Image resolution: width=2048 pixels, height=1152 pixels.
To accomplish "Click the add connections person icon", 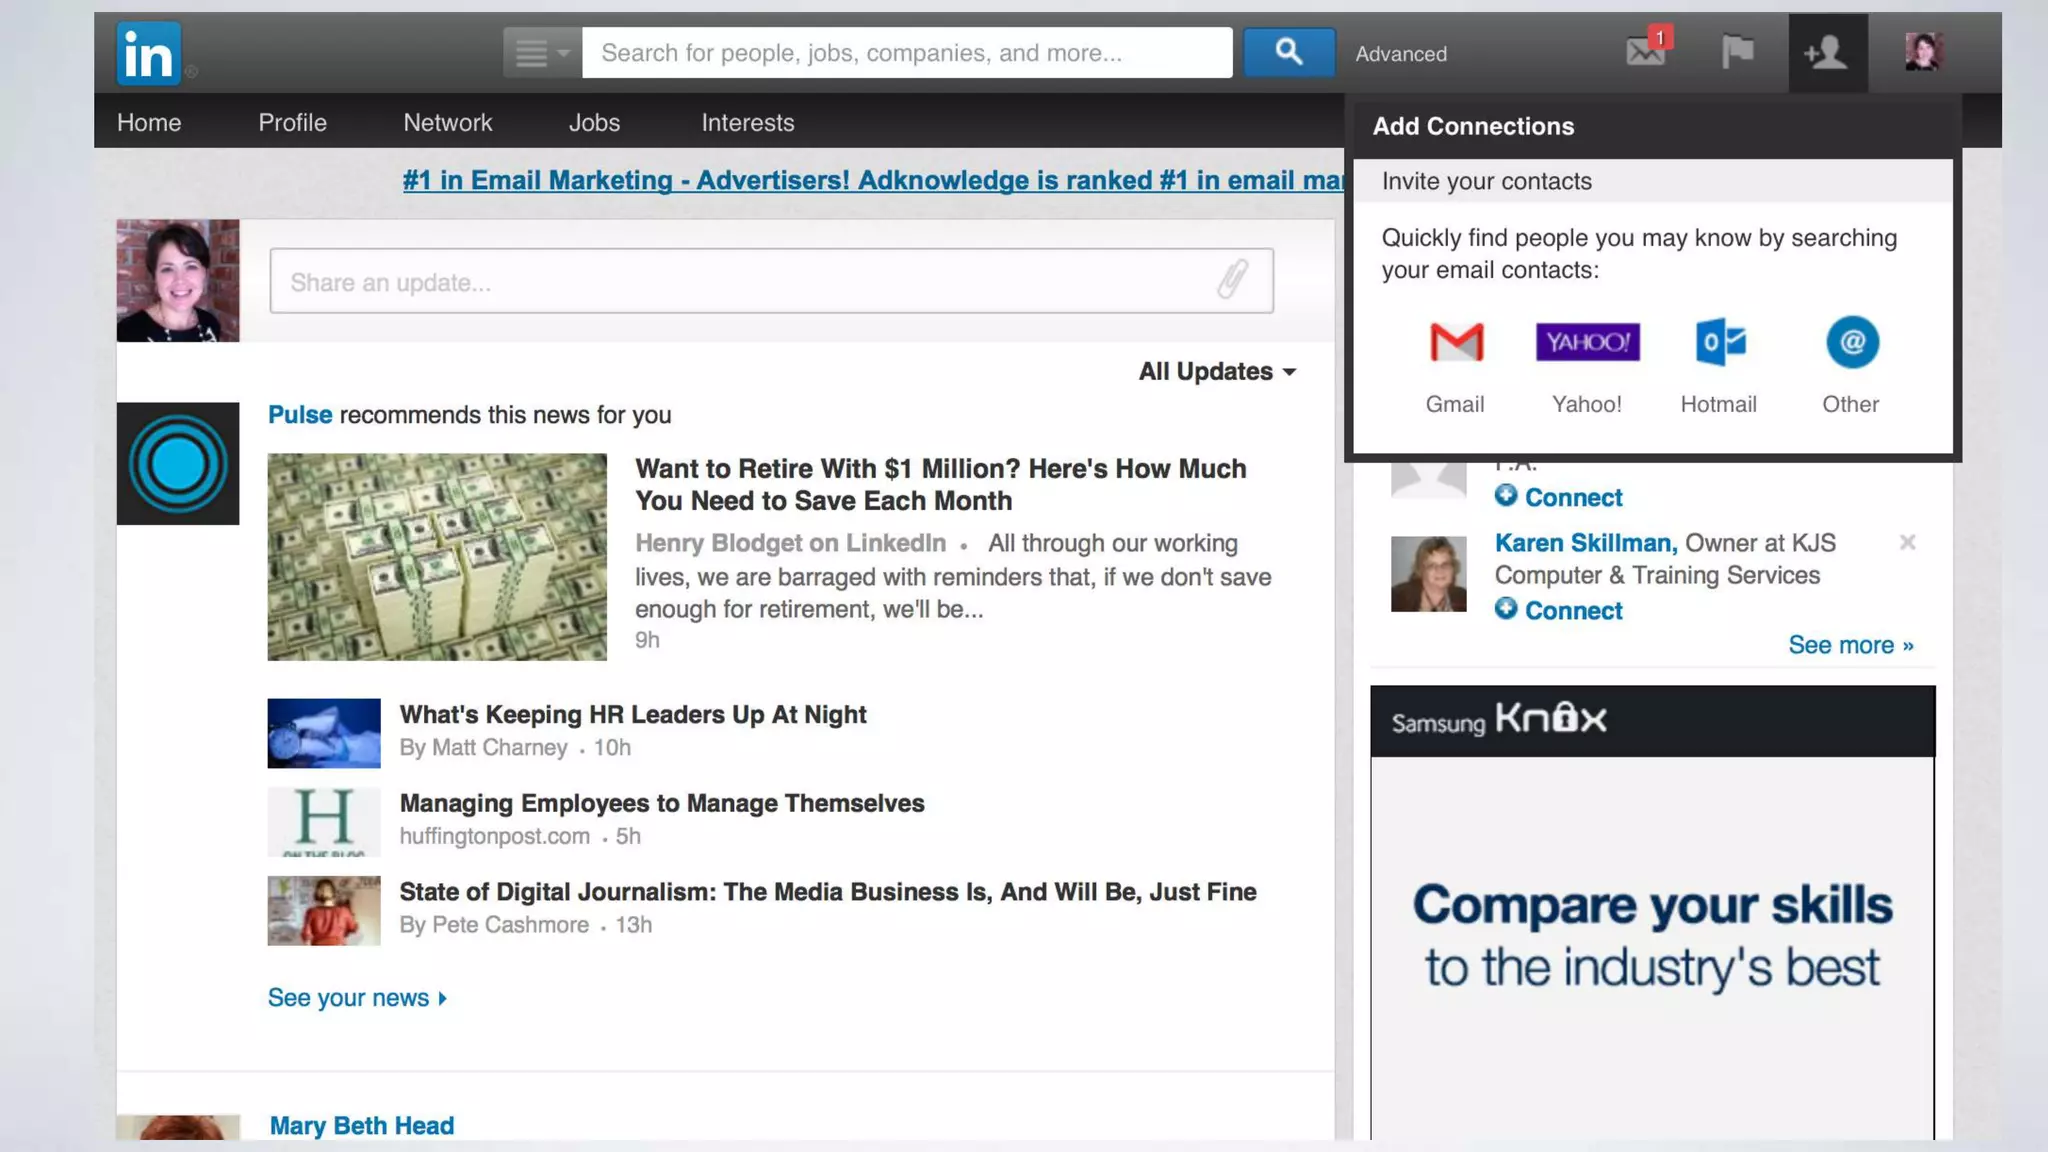I will (1826, 52).
